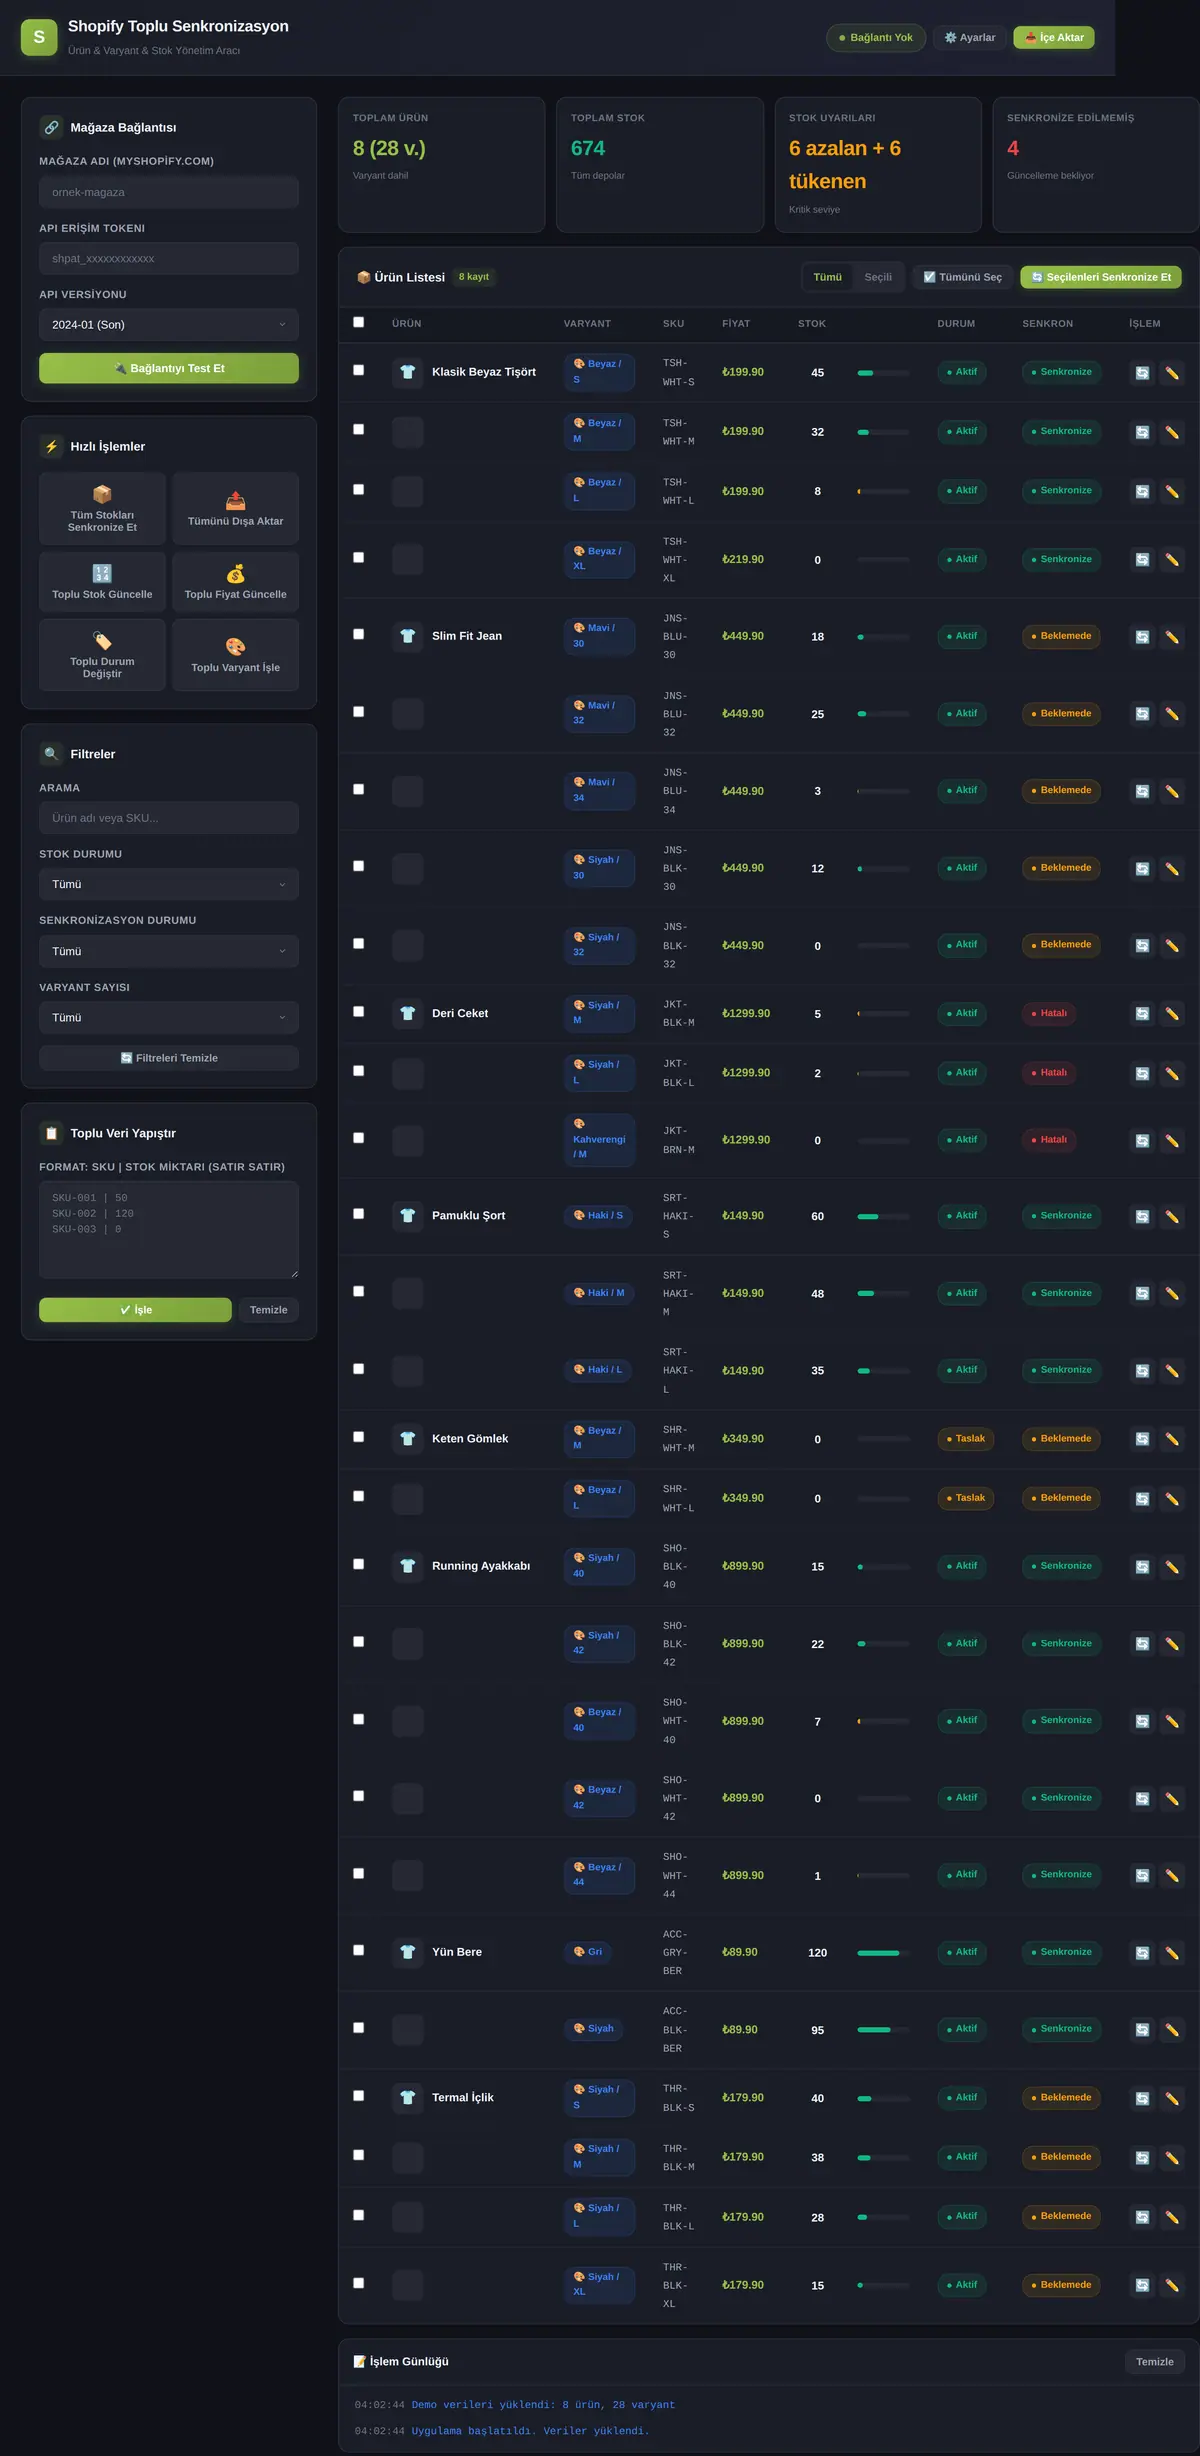Click Tüm Stokları Senkronize Et tile
The width and height of the screenshot is (1200, 2456).
pyautogui.click(x=102, y=509)
